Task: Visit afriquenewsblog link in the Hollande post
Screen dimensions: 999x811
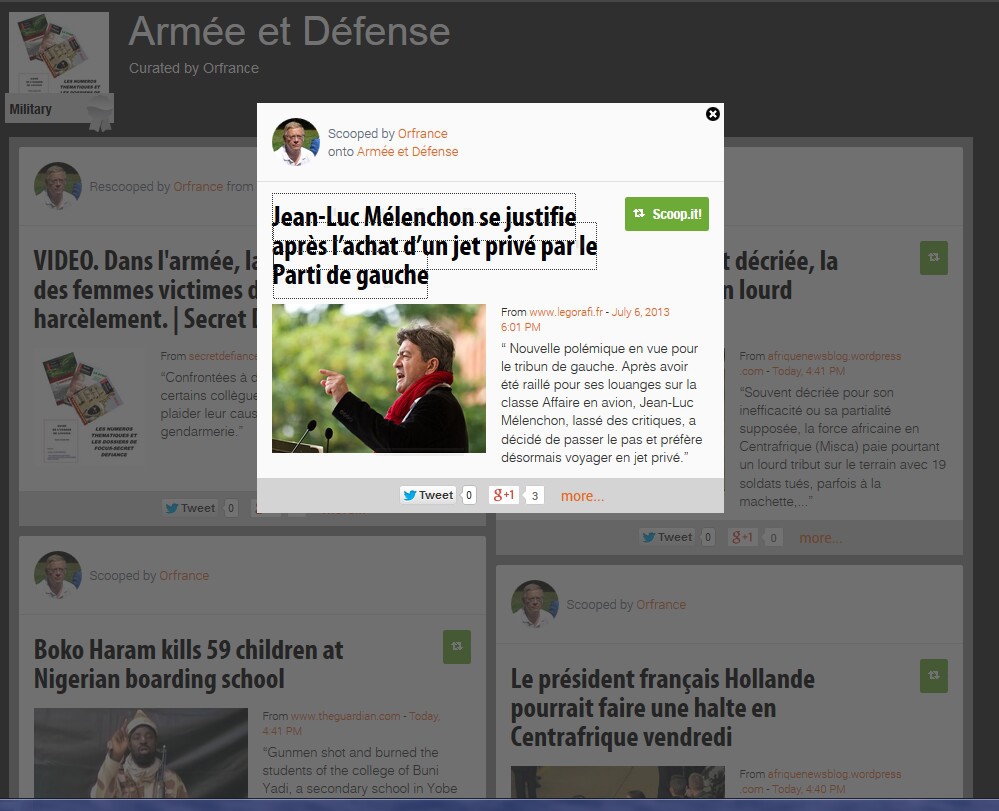Action: click(820, 781)
